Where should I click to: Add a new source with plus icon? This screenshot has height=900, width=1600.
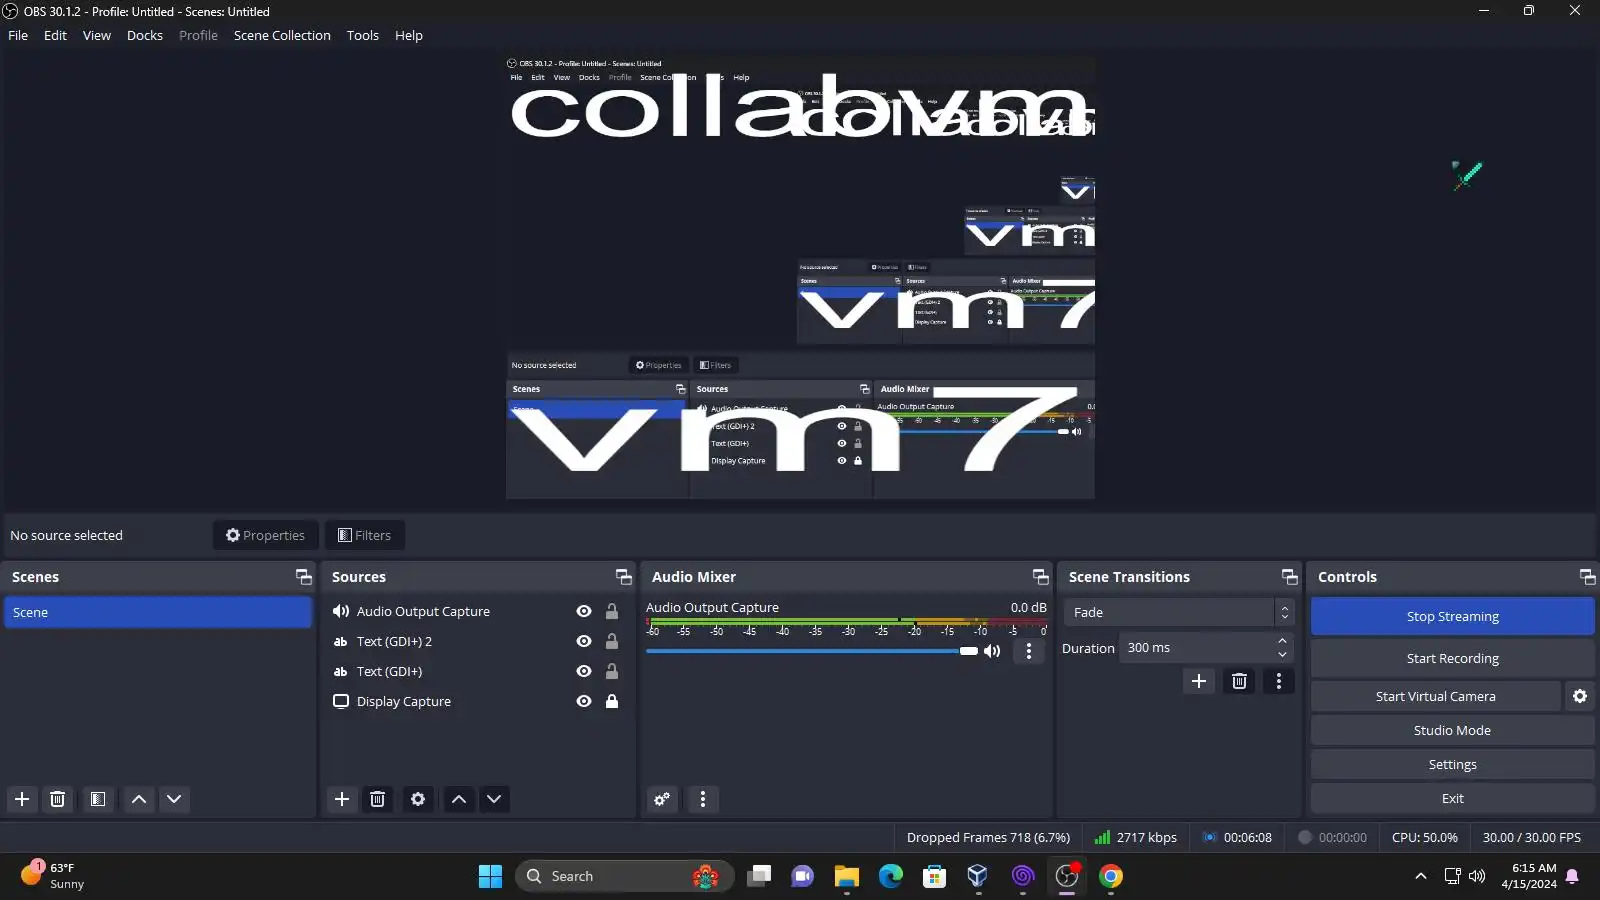tap(342, 799)
